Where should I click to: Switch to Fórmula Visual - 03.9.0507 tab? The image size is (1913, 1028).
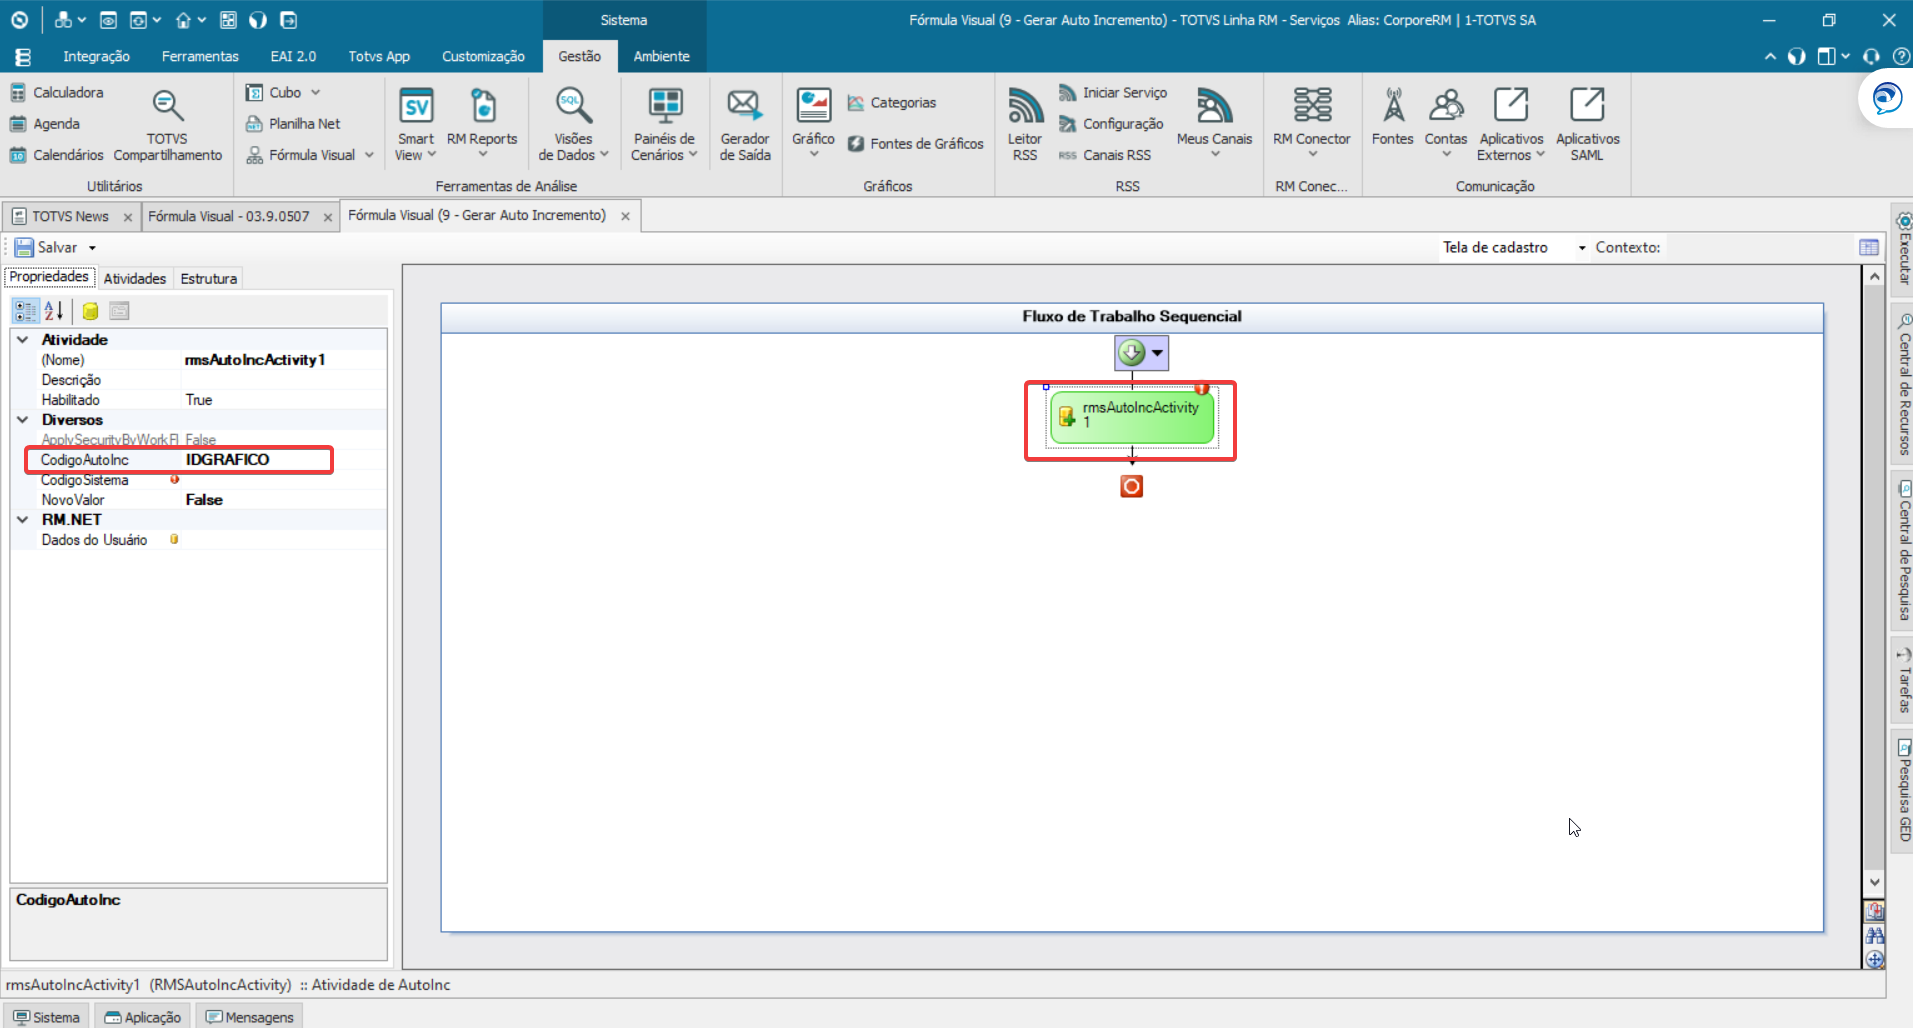pos(229,216)
